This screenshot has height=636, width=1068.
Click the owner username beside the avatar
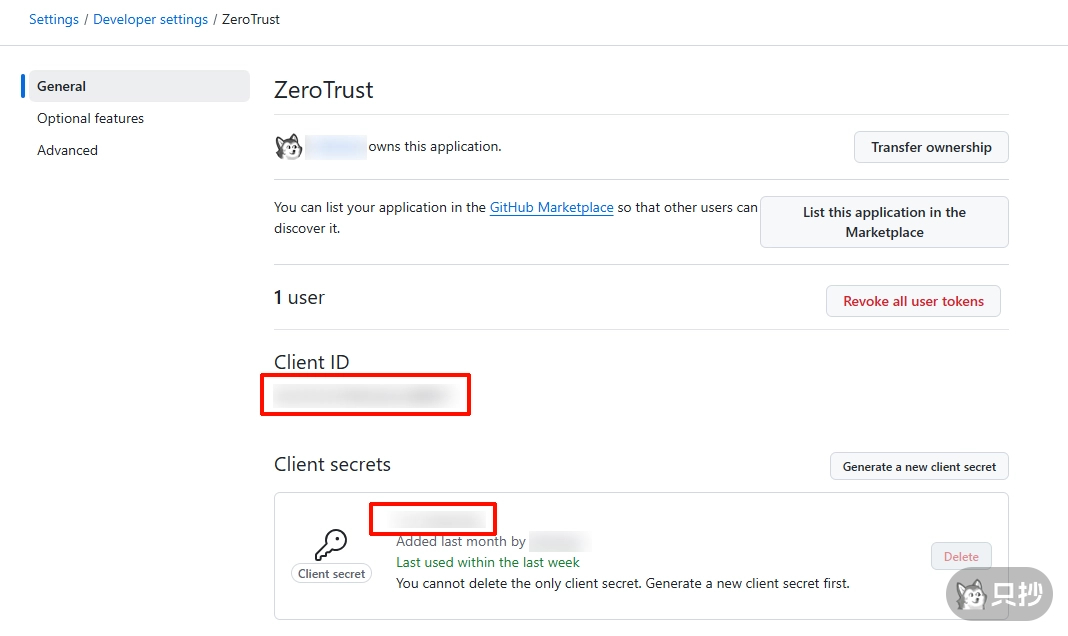click(x=336, y=147)
